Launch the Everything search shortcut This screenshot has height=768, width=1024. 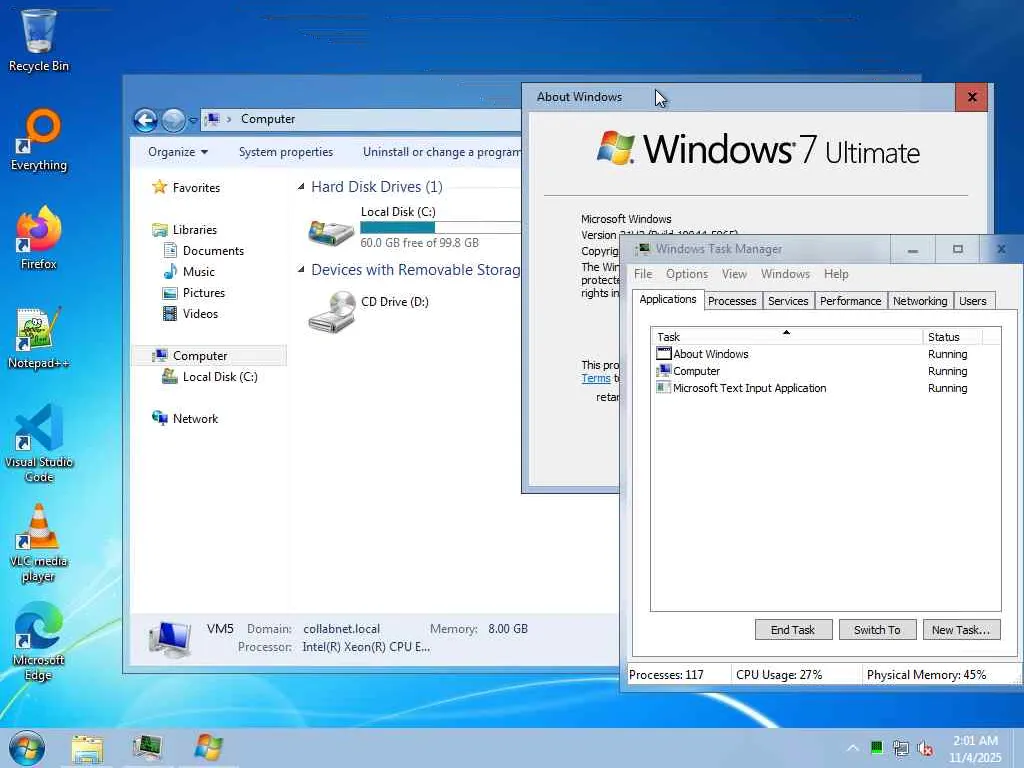click(x=39, y=140)
